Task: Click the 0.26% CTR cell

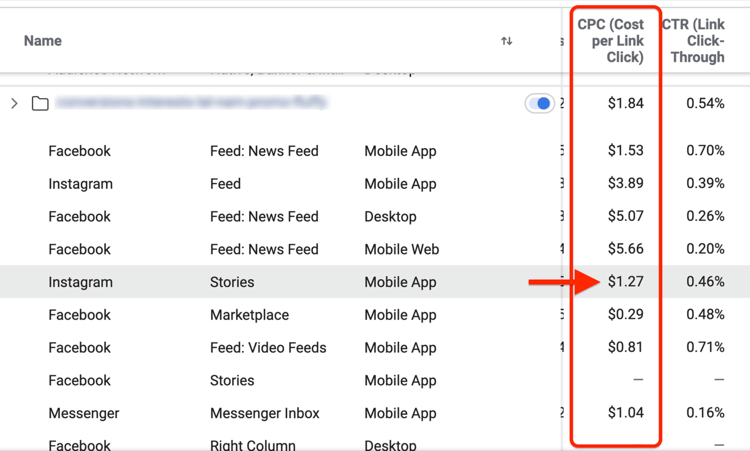Action: tap(705, 216)
